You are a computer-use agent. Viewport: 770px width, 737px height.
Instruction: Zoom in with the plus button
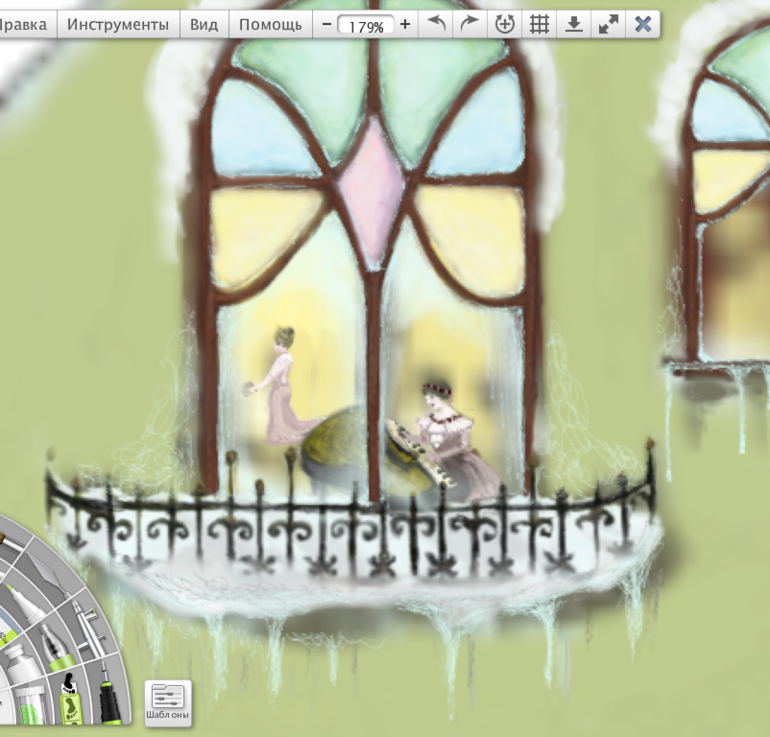[x=405, y=25]
